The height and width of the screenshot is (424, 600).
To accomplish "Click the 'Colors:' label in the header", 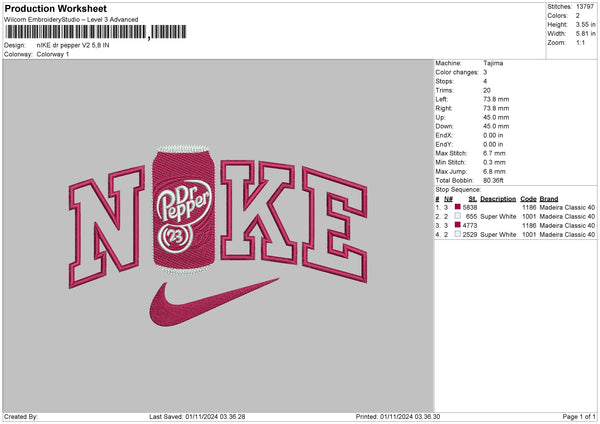I will pyautogui.click(x=557, y=16).
